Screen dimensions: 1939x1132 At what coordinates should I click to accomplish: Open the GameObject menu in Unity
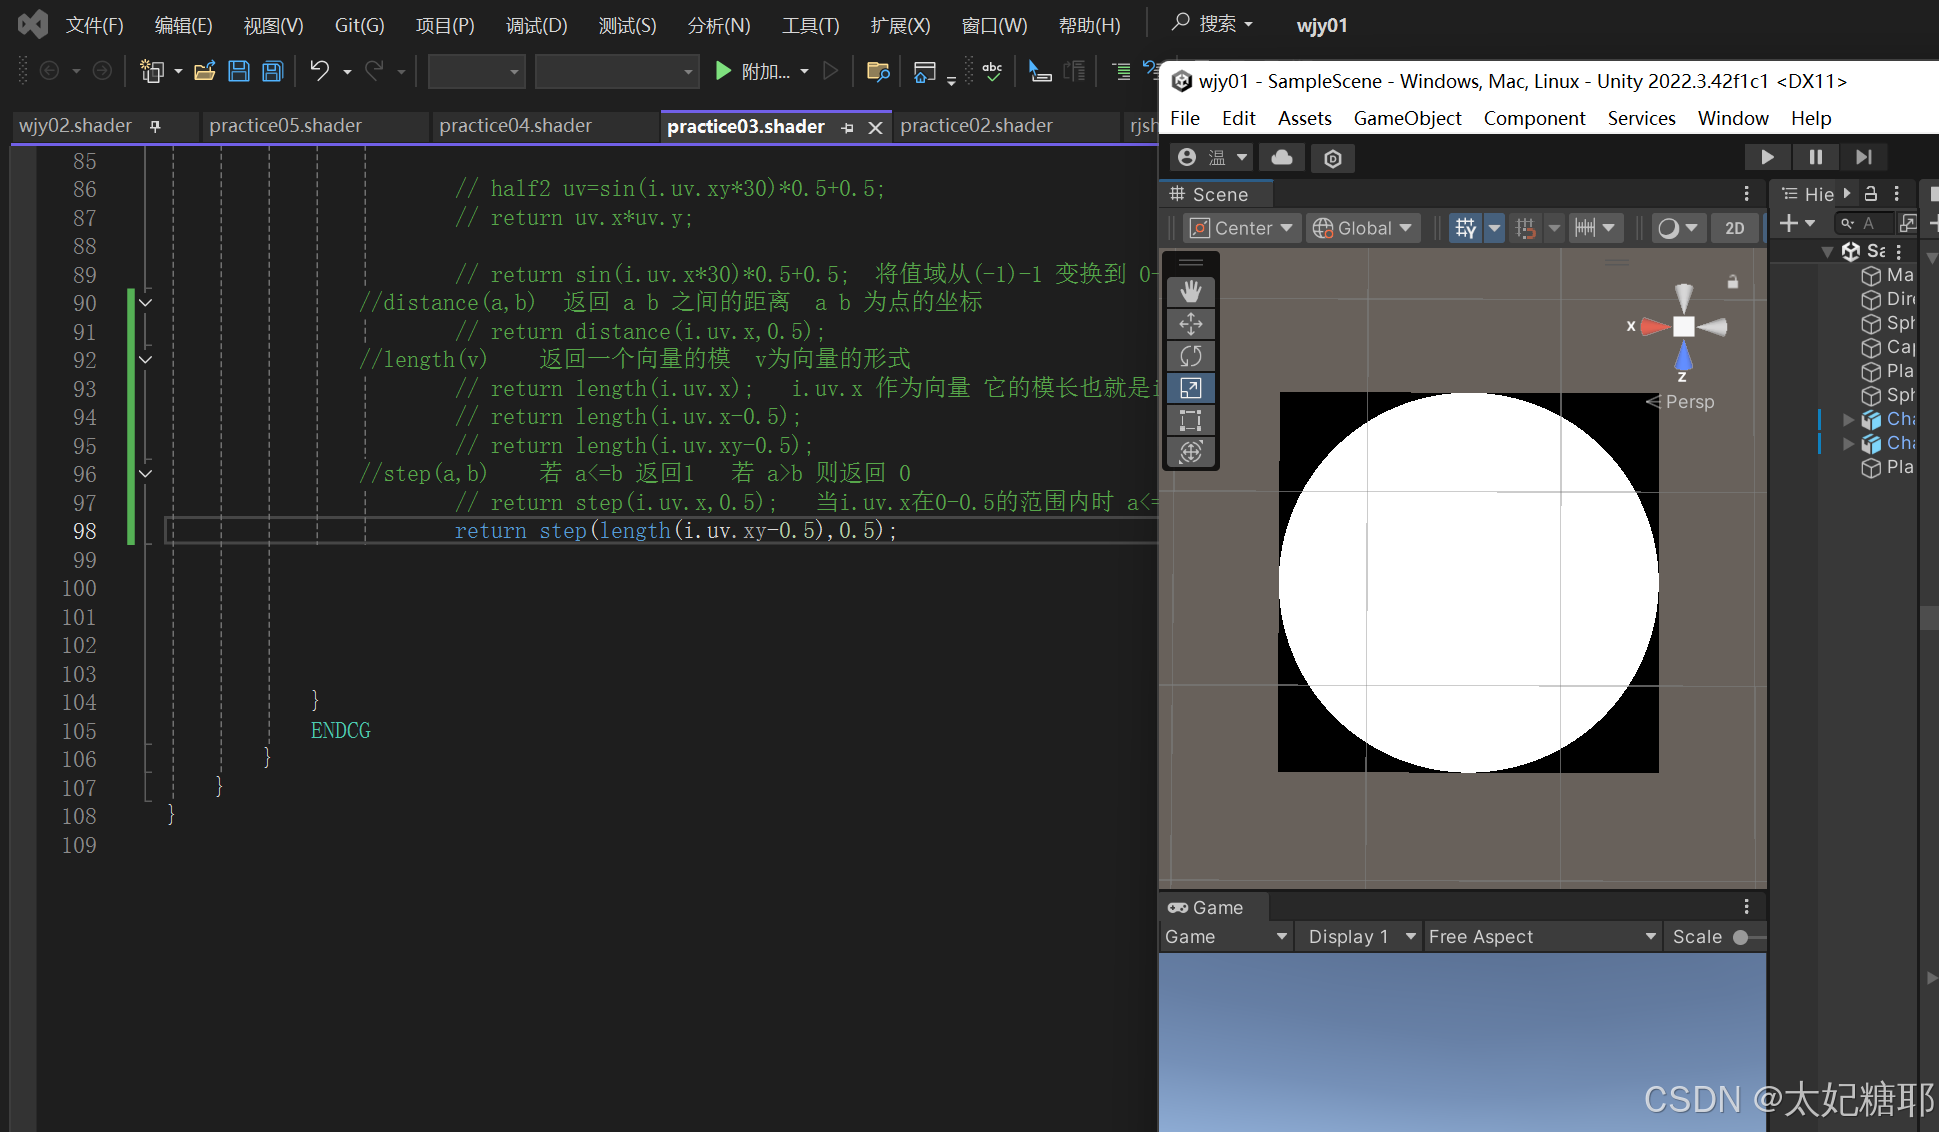point(1406,118)
